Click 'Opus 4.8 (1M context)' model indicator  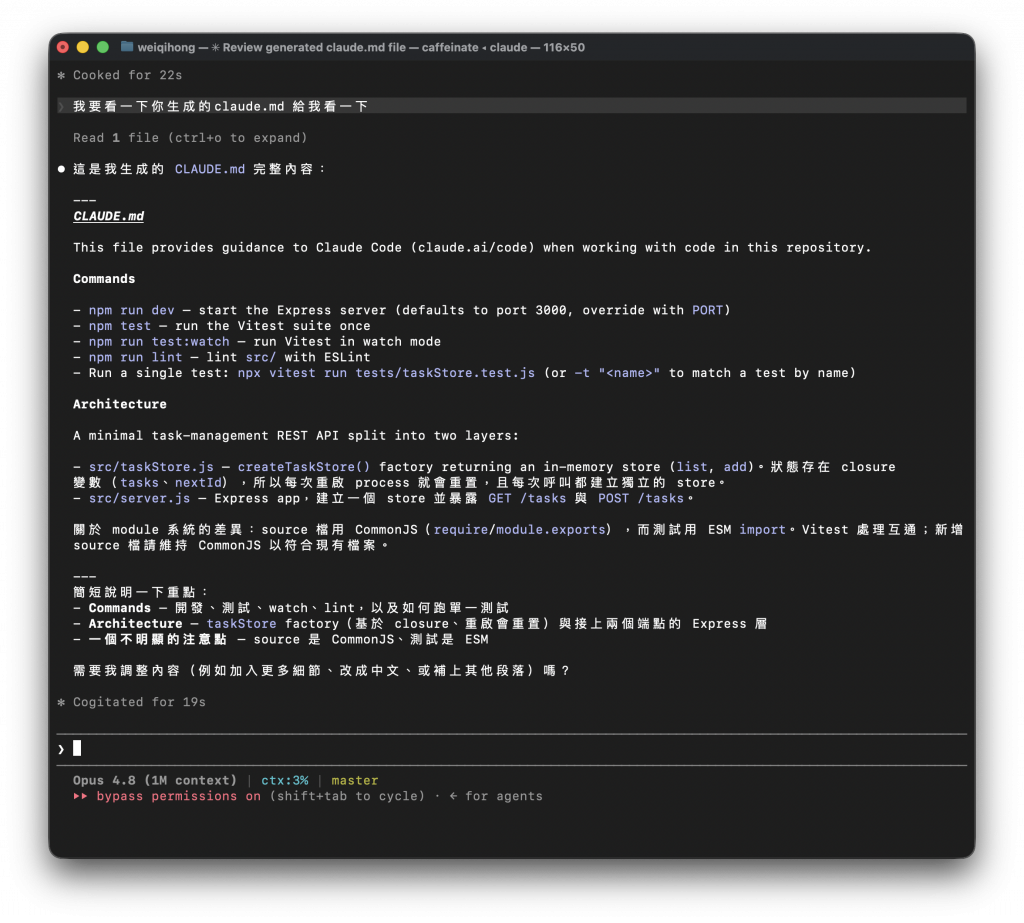coord(155,781)
